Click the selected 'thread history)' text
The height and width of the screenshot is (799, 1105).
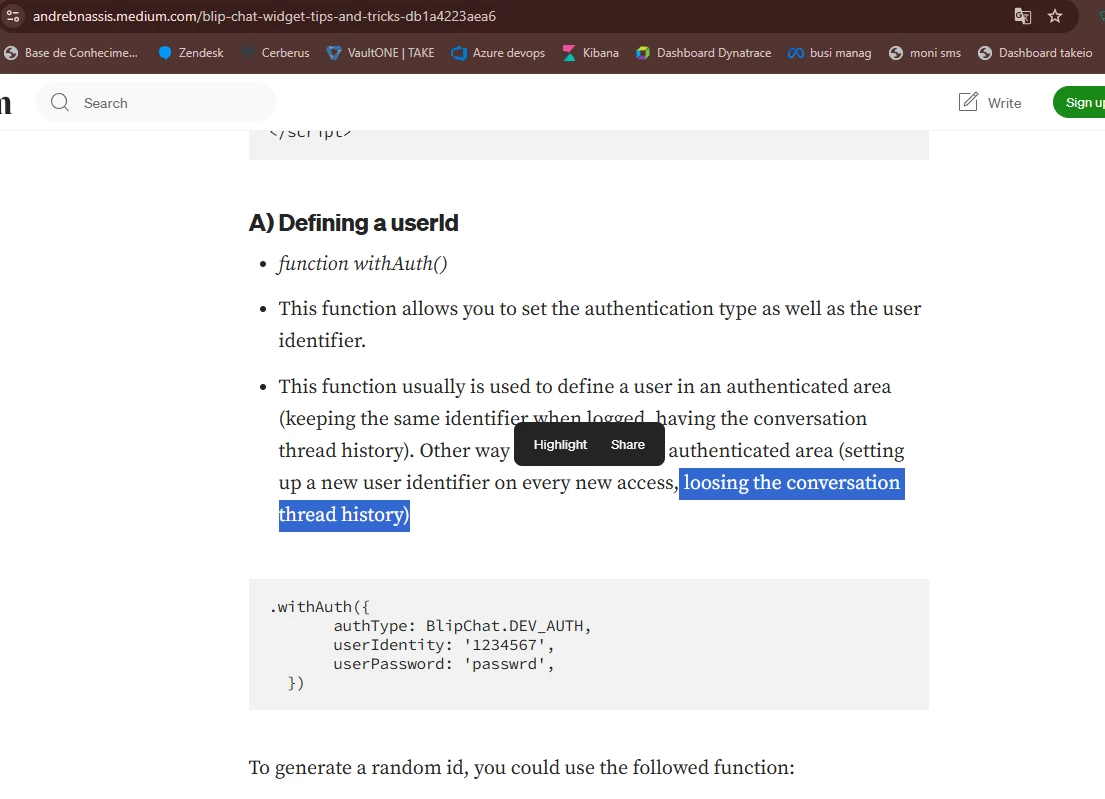344,515
